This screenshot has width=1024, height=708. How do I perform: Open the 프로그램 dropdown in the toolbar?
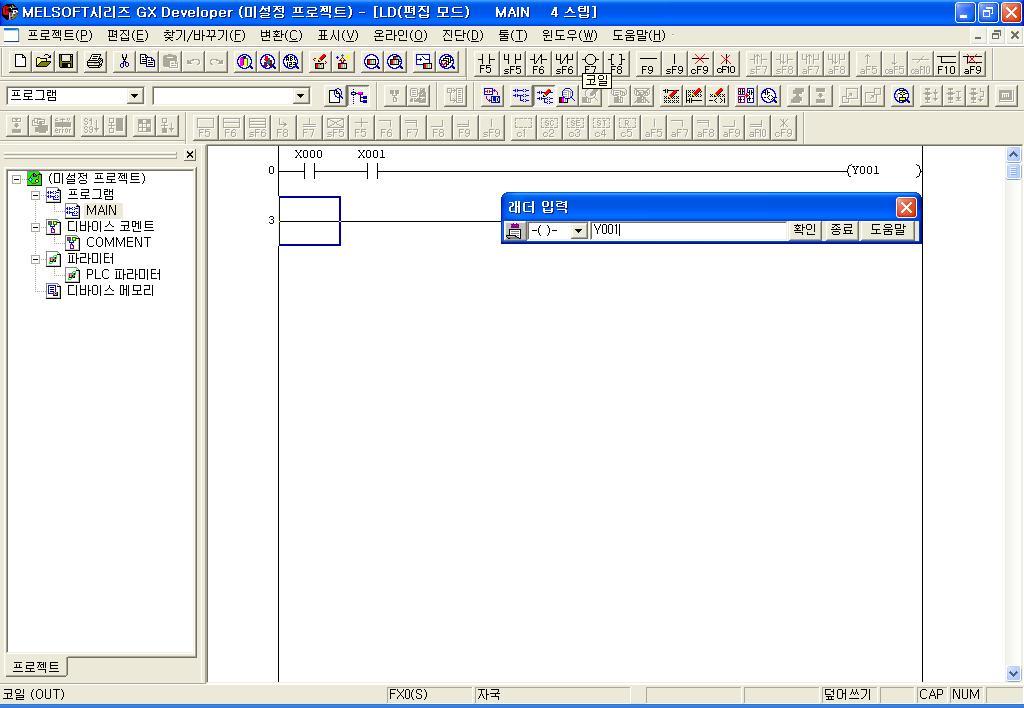point(135,96)
